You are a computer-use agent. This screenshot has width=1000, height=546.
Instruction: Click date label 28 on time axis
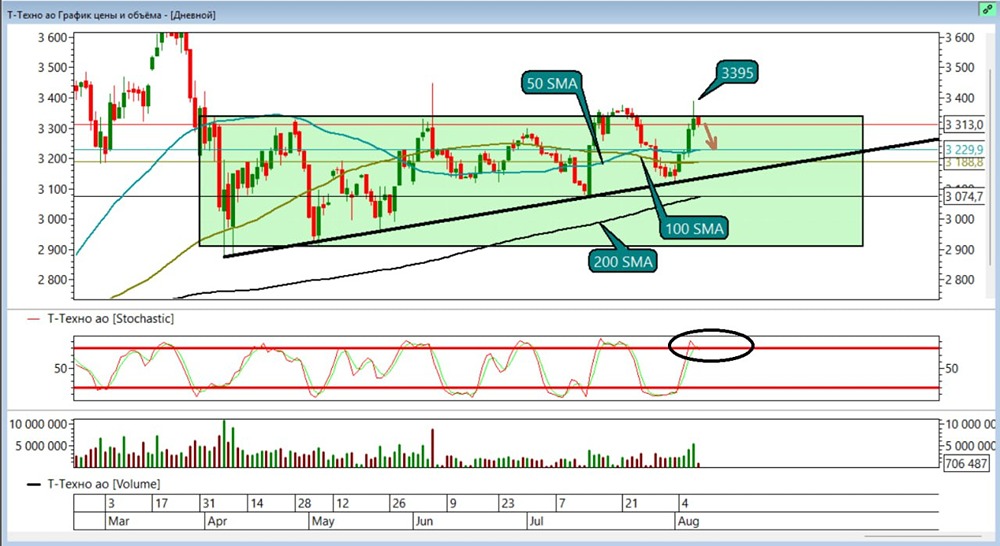(x=304, y=503)
